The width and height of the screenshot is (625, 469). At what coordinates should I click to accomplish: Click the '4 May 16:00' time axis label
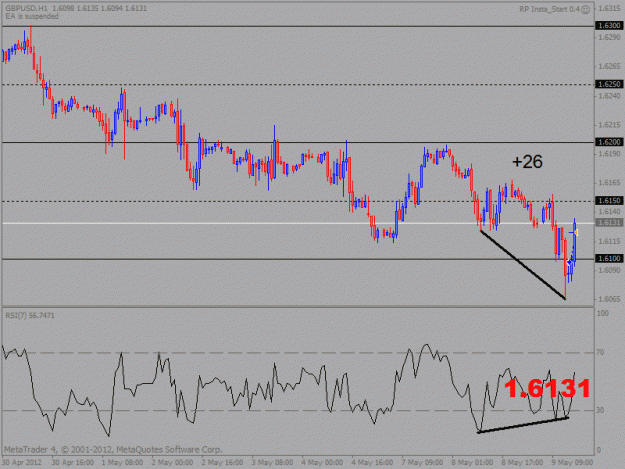coord(372,463)
